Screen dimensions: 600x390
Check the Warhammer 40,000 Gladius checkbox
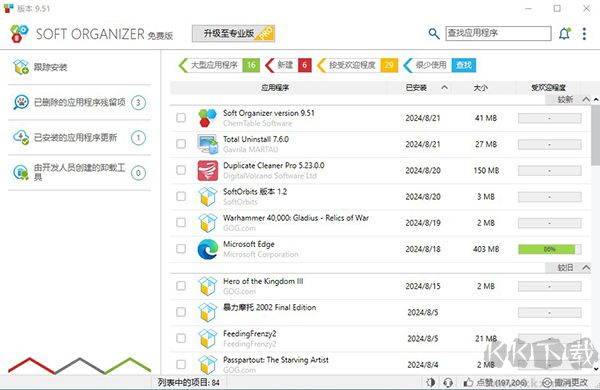181,223
